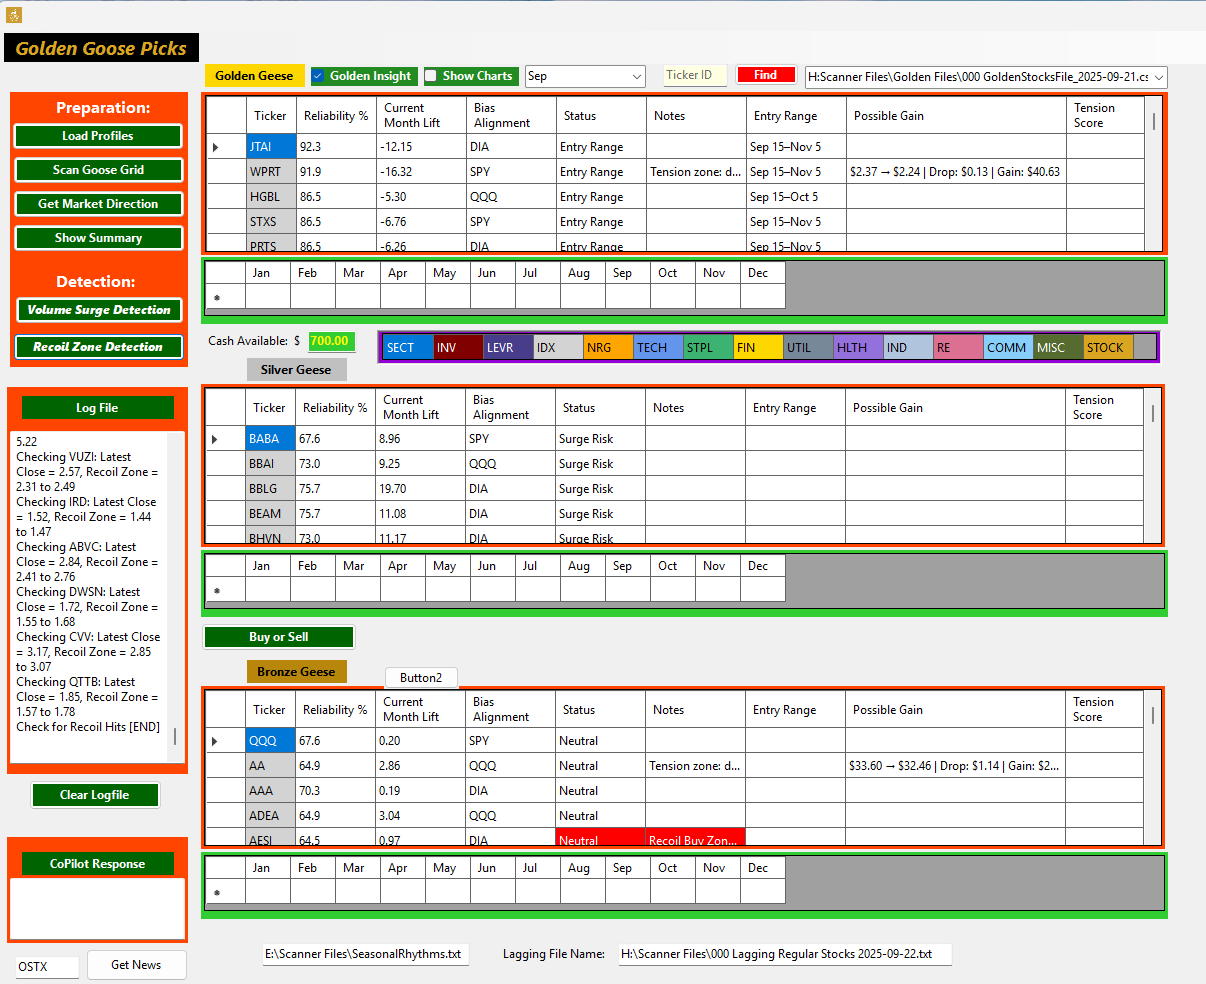
Task: Click the Buy or Sell button
Action: [279, 637]
